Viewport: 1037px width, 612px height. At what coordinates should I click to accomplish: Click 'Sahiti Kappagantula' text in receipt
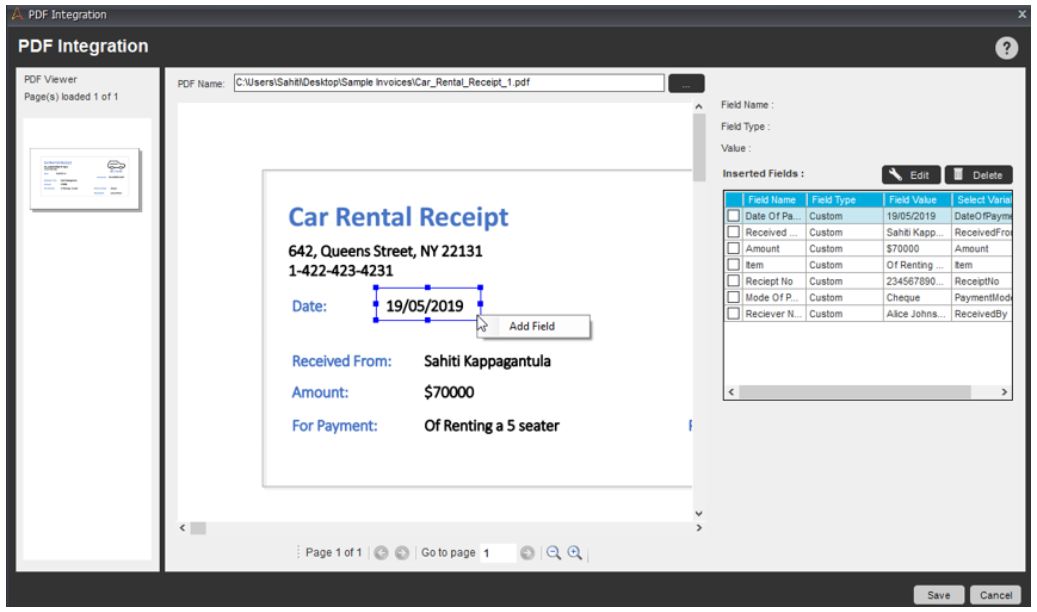click(487, 361)
